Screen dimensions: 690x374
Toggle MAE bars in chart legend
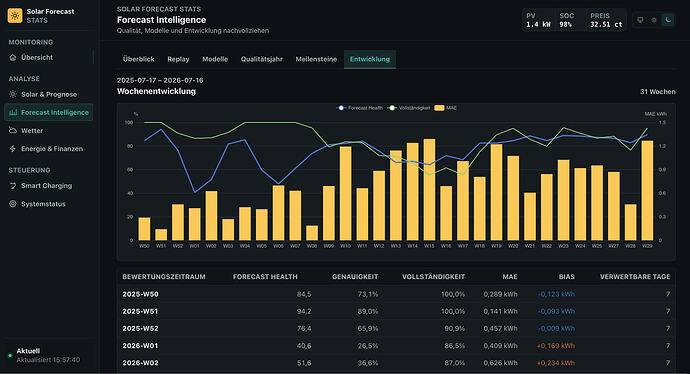coord(445,108)
